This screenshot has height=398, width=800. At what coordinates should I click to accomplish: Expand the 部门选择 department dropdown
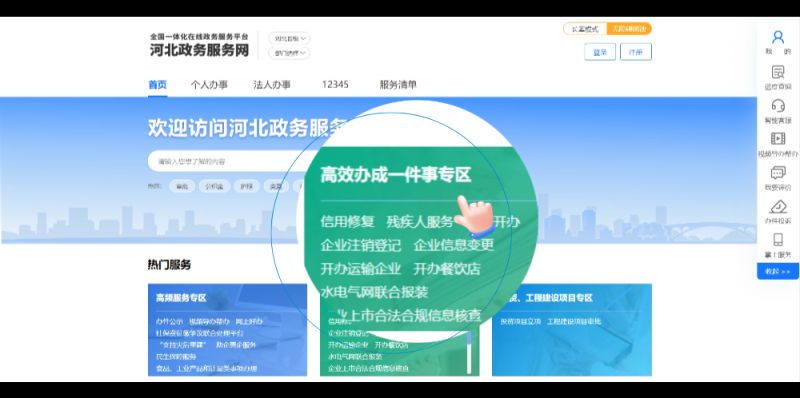point(289,53)
